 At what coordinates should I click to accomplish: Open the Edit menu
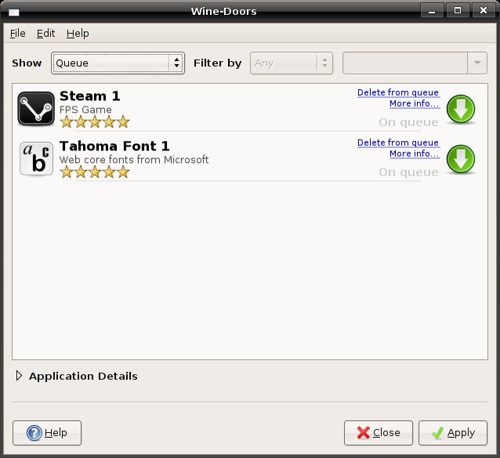click(46, 33)
